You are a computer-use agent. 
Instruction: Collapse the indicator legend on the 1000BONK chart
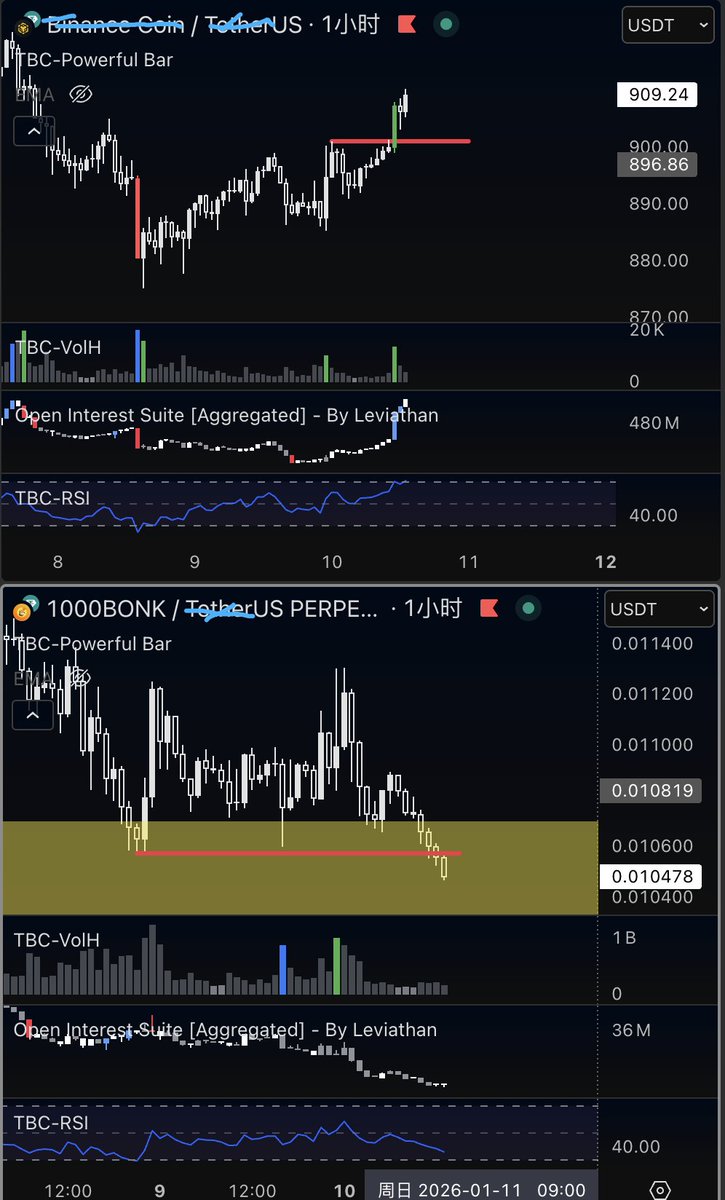pos(33,715)
